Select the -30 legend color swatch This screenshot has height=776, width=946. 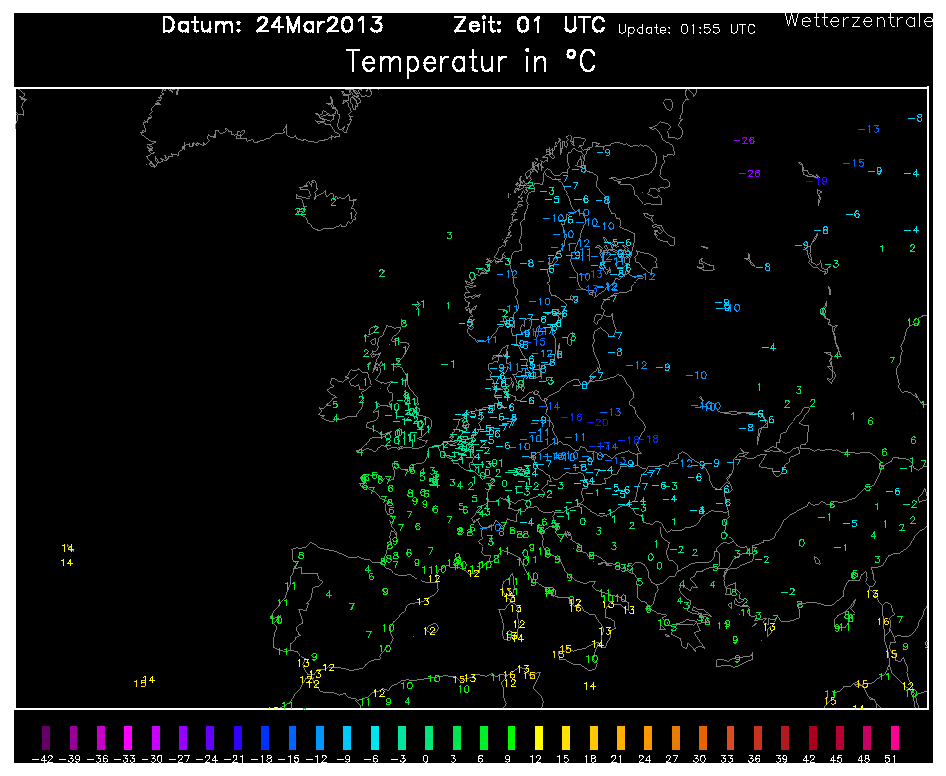coord(156,737)
